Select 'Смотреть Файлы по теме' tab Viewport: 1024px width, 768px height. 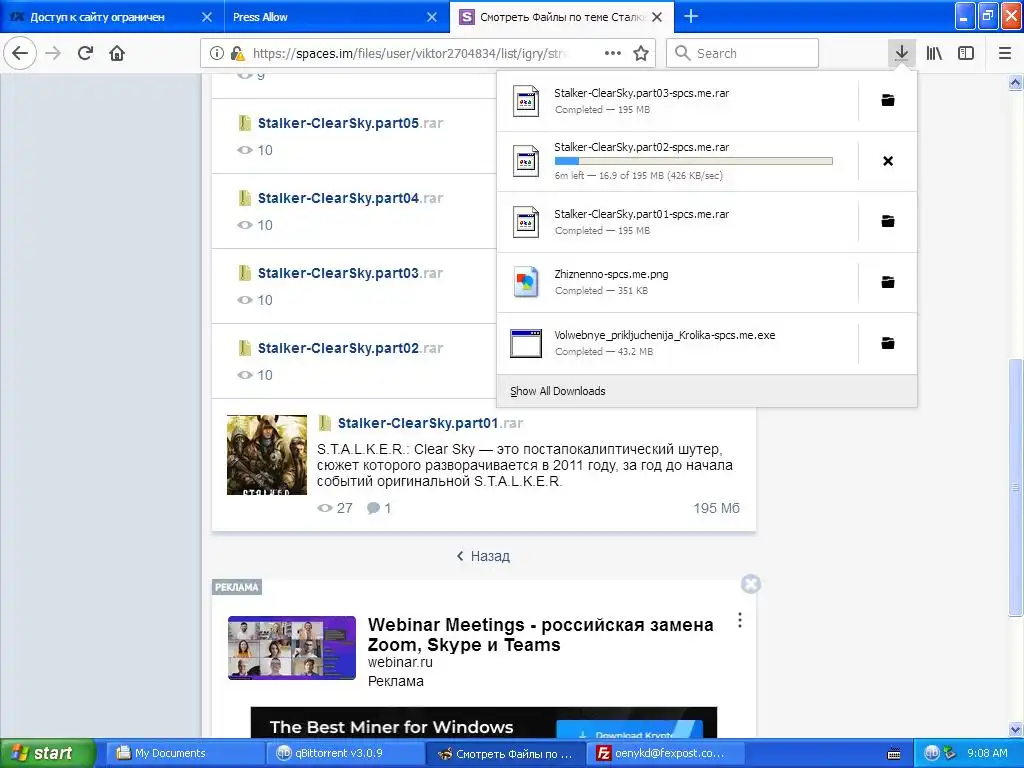click(562, 17)
